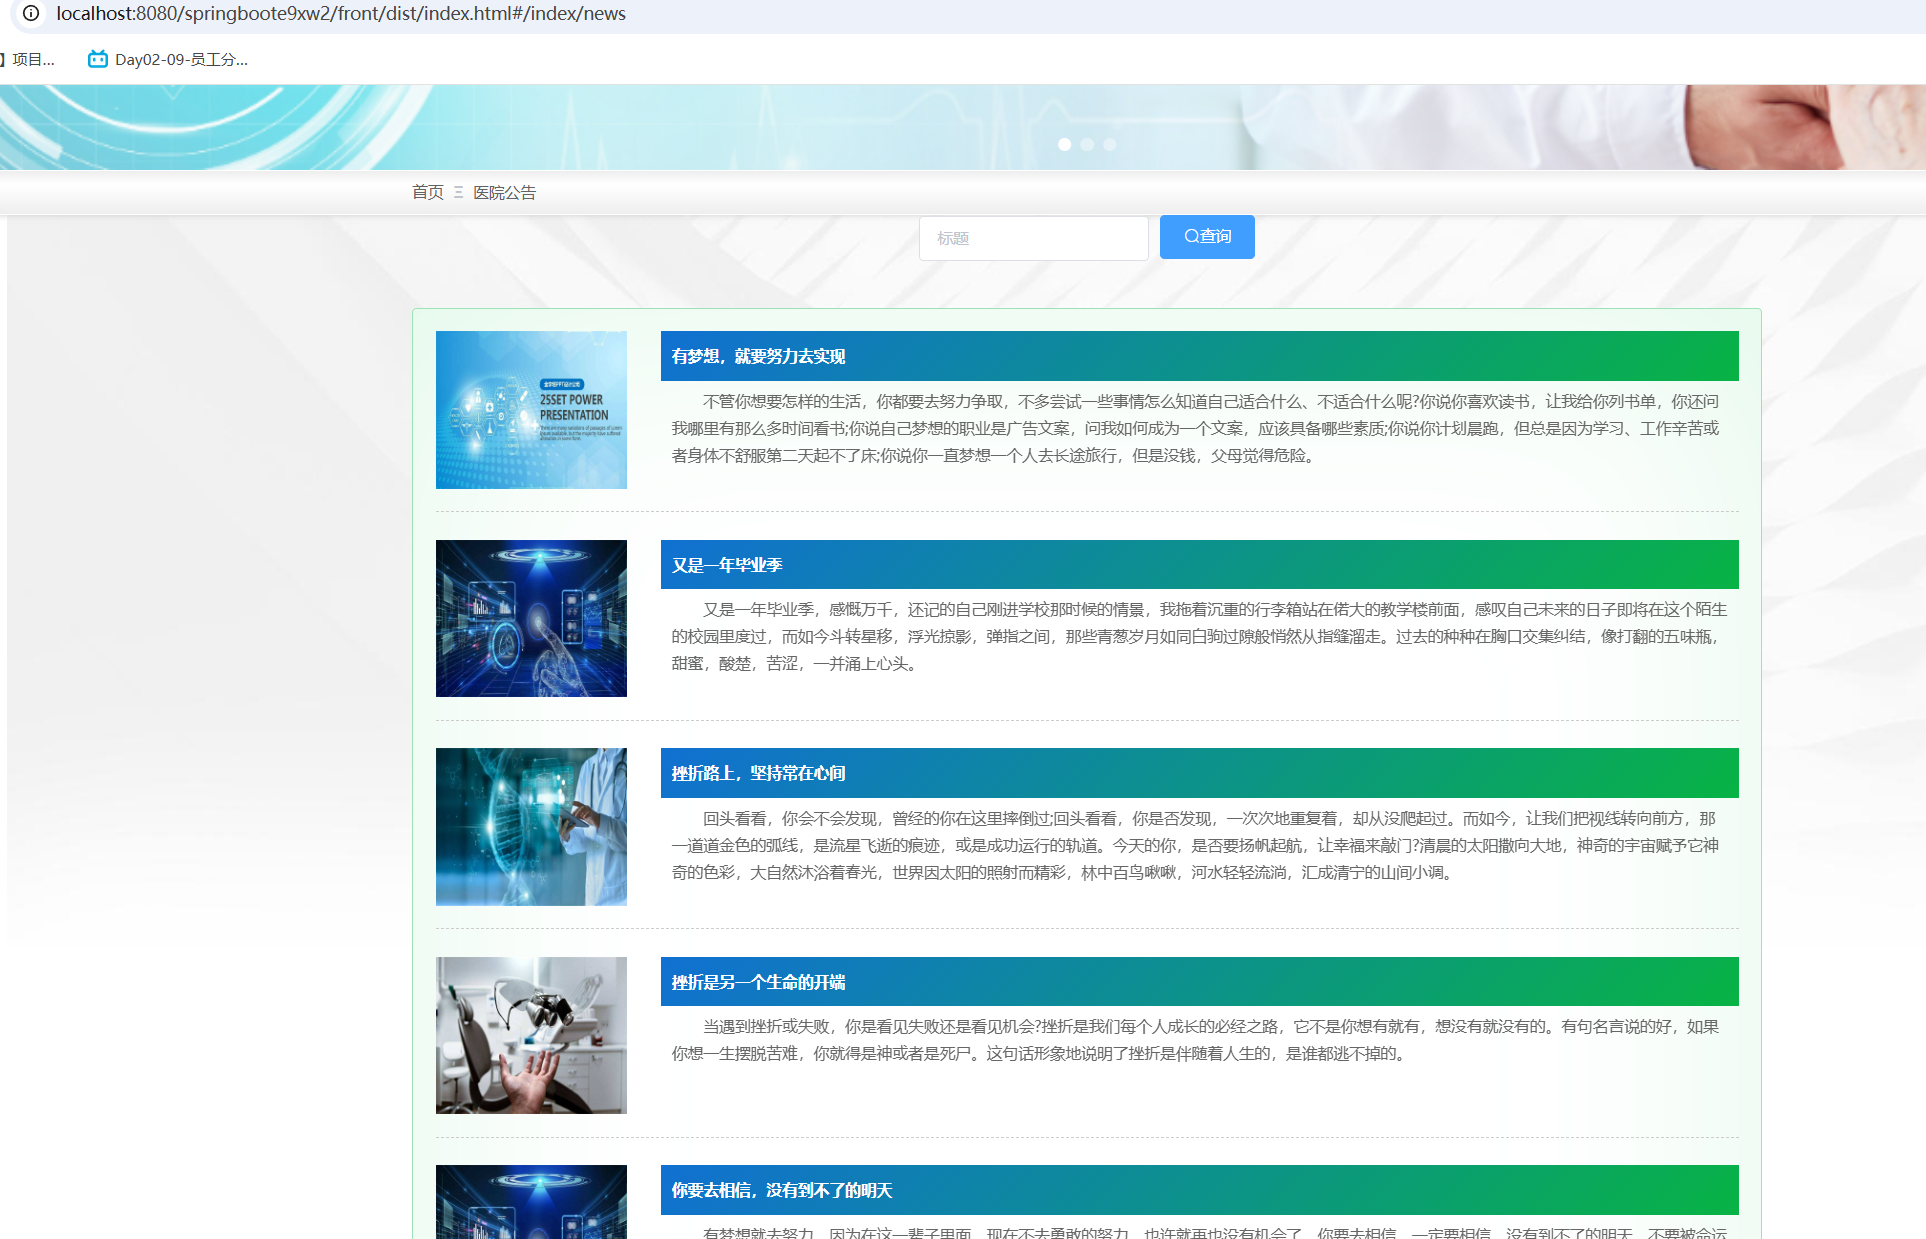This screenshot has width=1926, height=1239.
Task: Open news title 挫折是另一个生命的开端
Action: (x=759, y=982)
